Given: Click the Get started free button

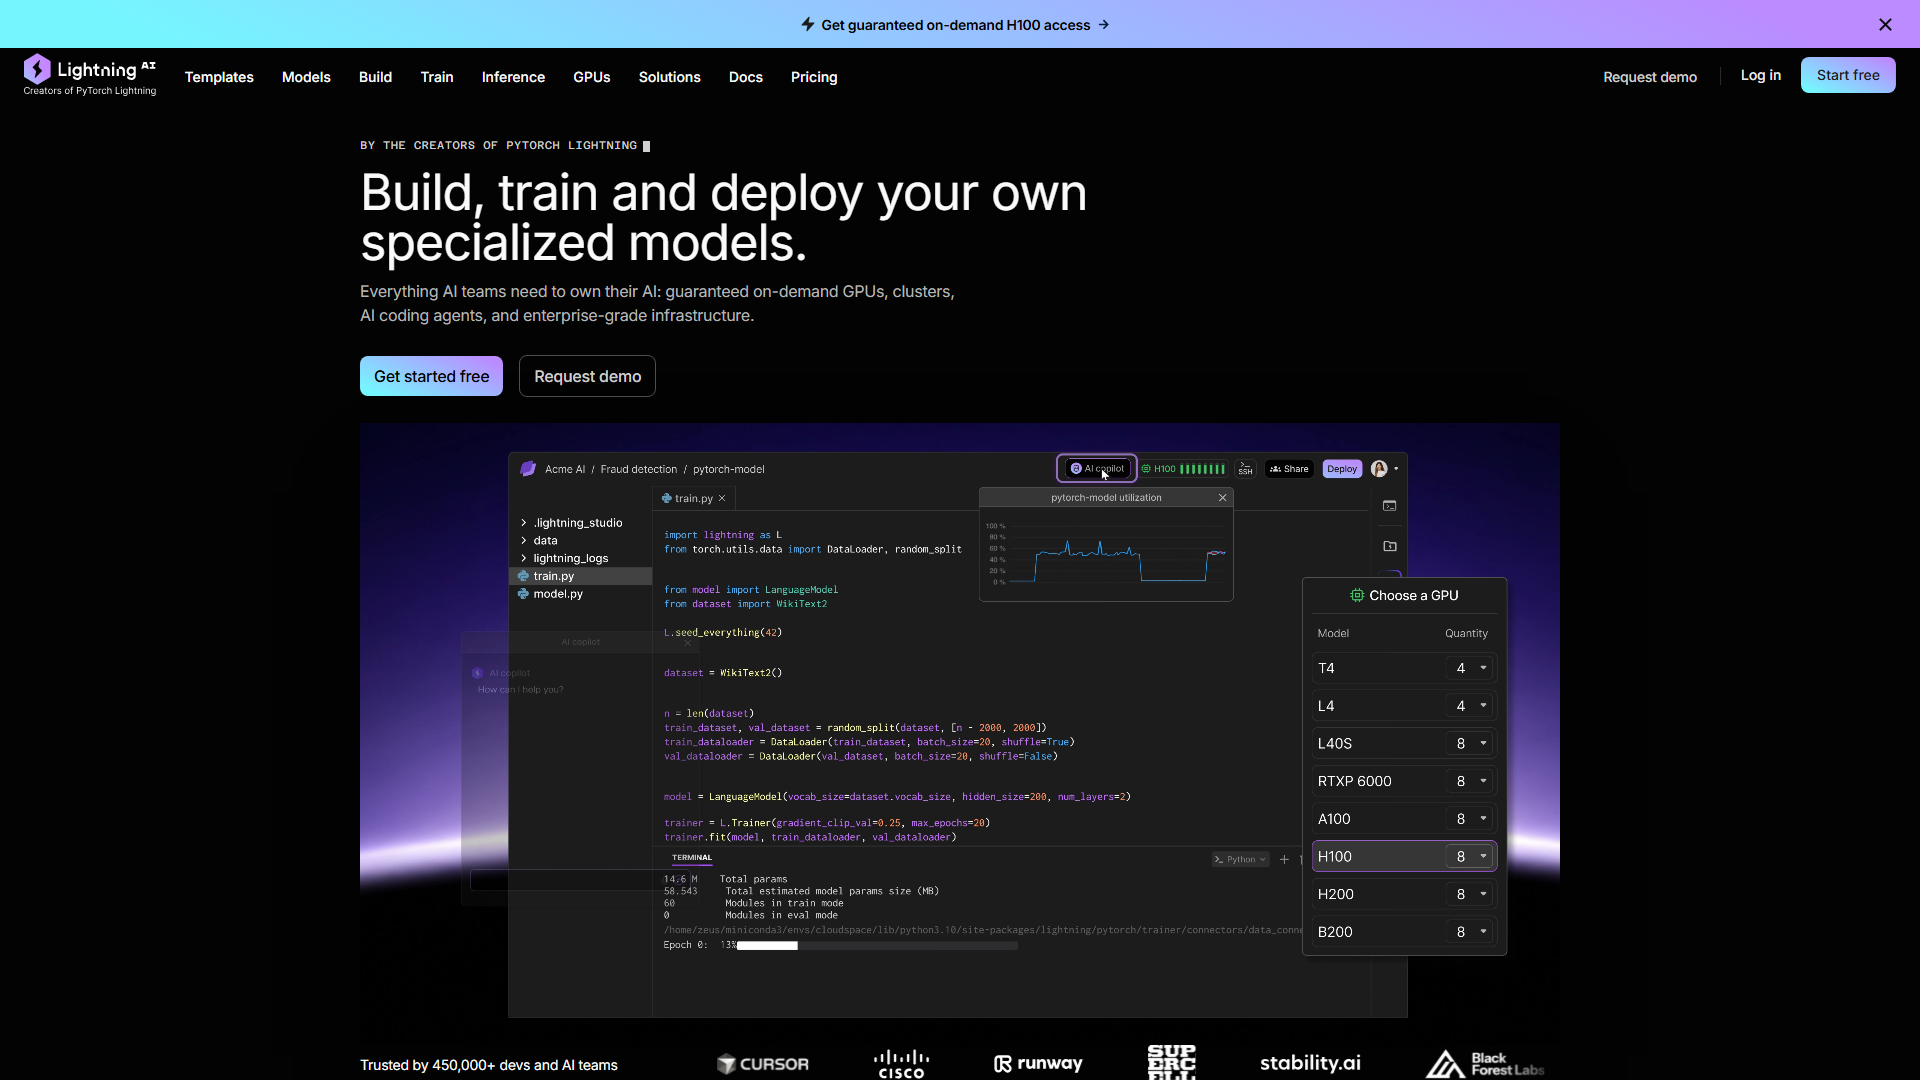Looking at the screenshot, I should [x=431, y=376].
